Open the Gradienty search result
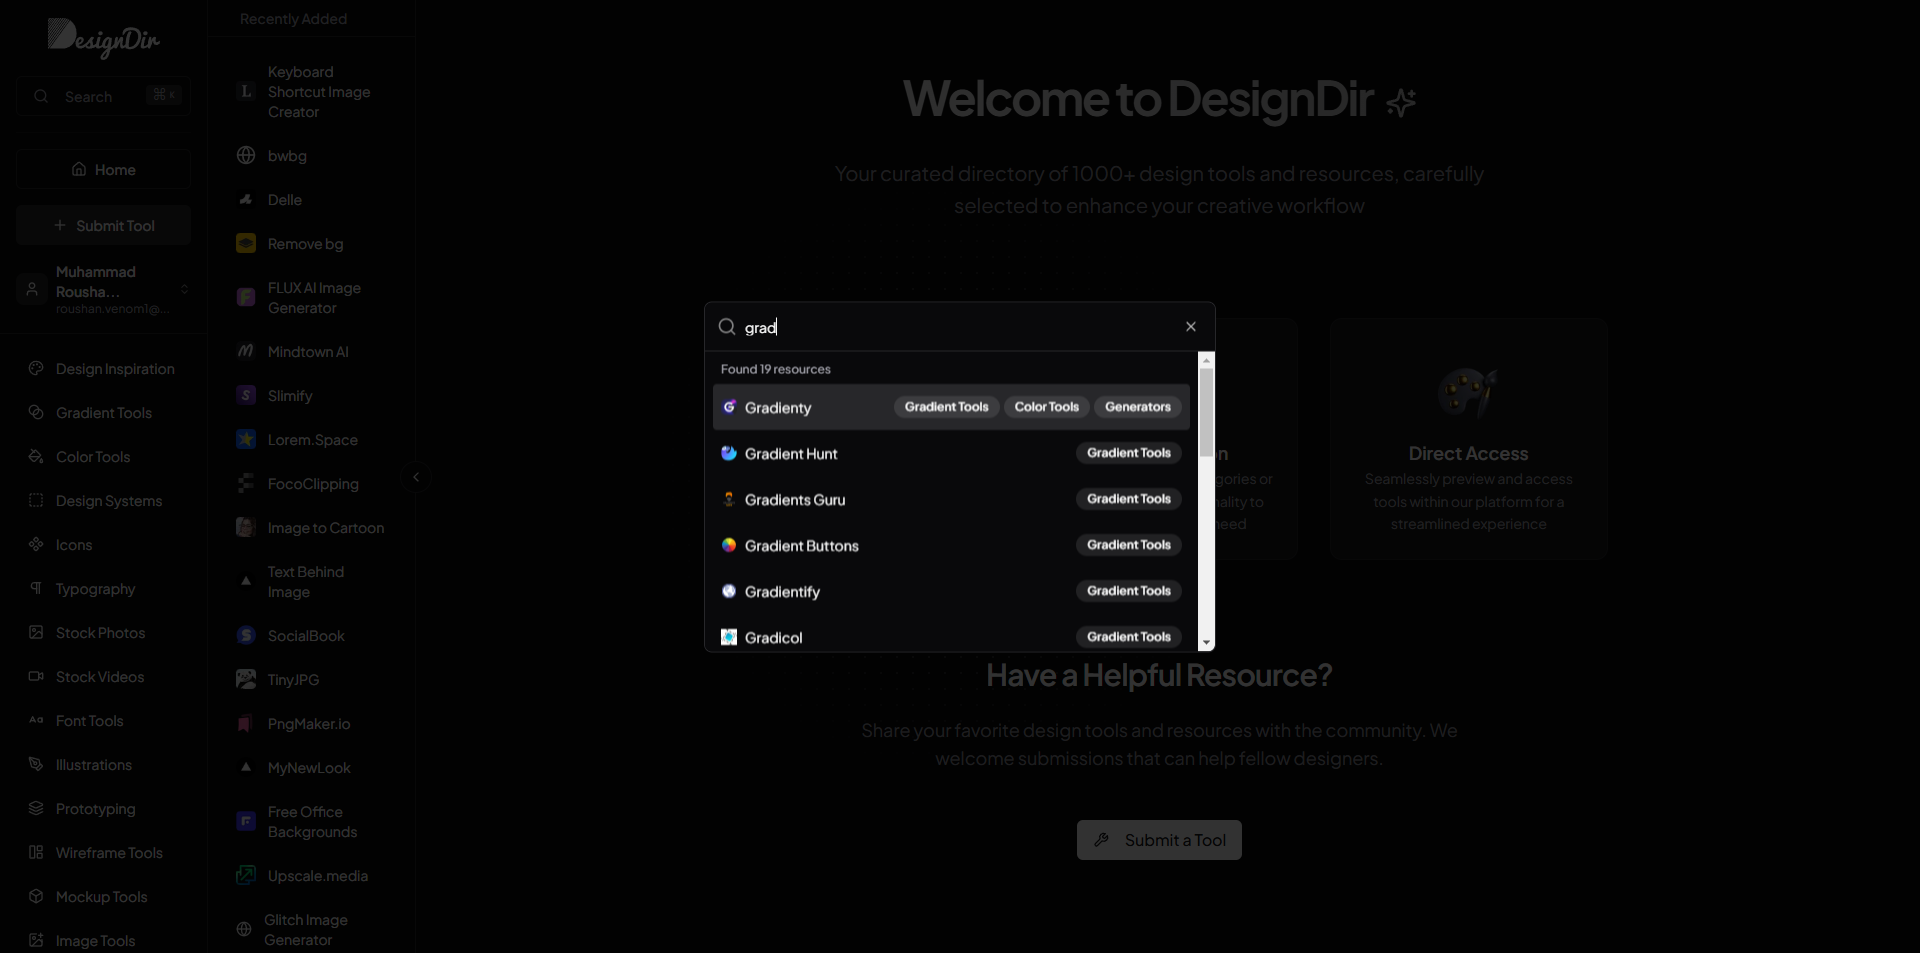This screenshot has width=1920, height=953. 951,407
